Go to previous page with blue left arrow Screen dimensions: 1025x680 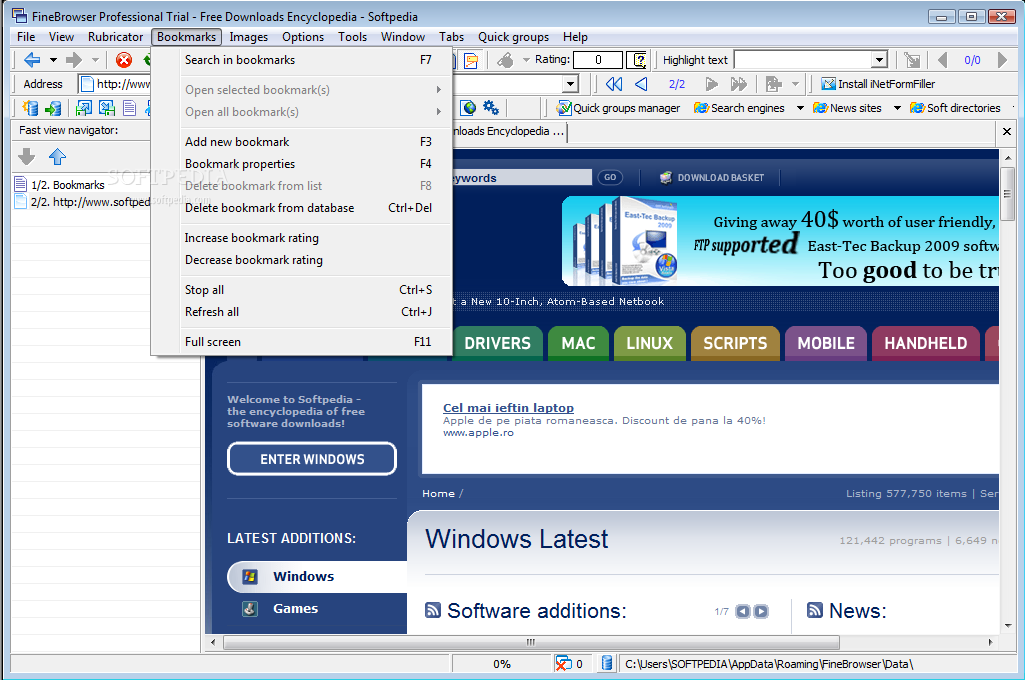(641, 84)
